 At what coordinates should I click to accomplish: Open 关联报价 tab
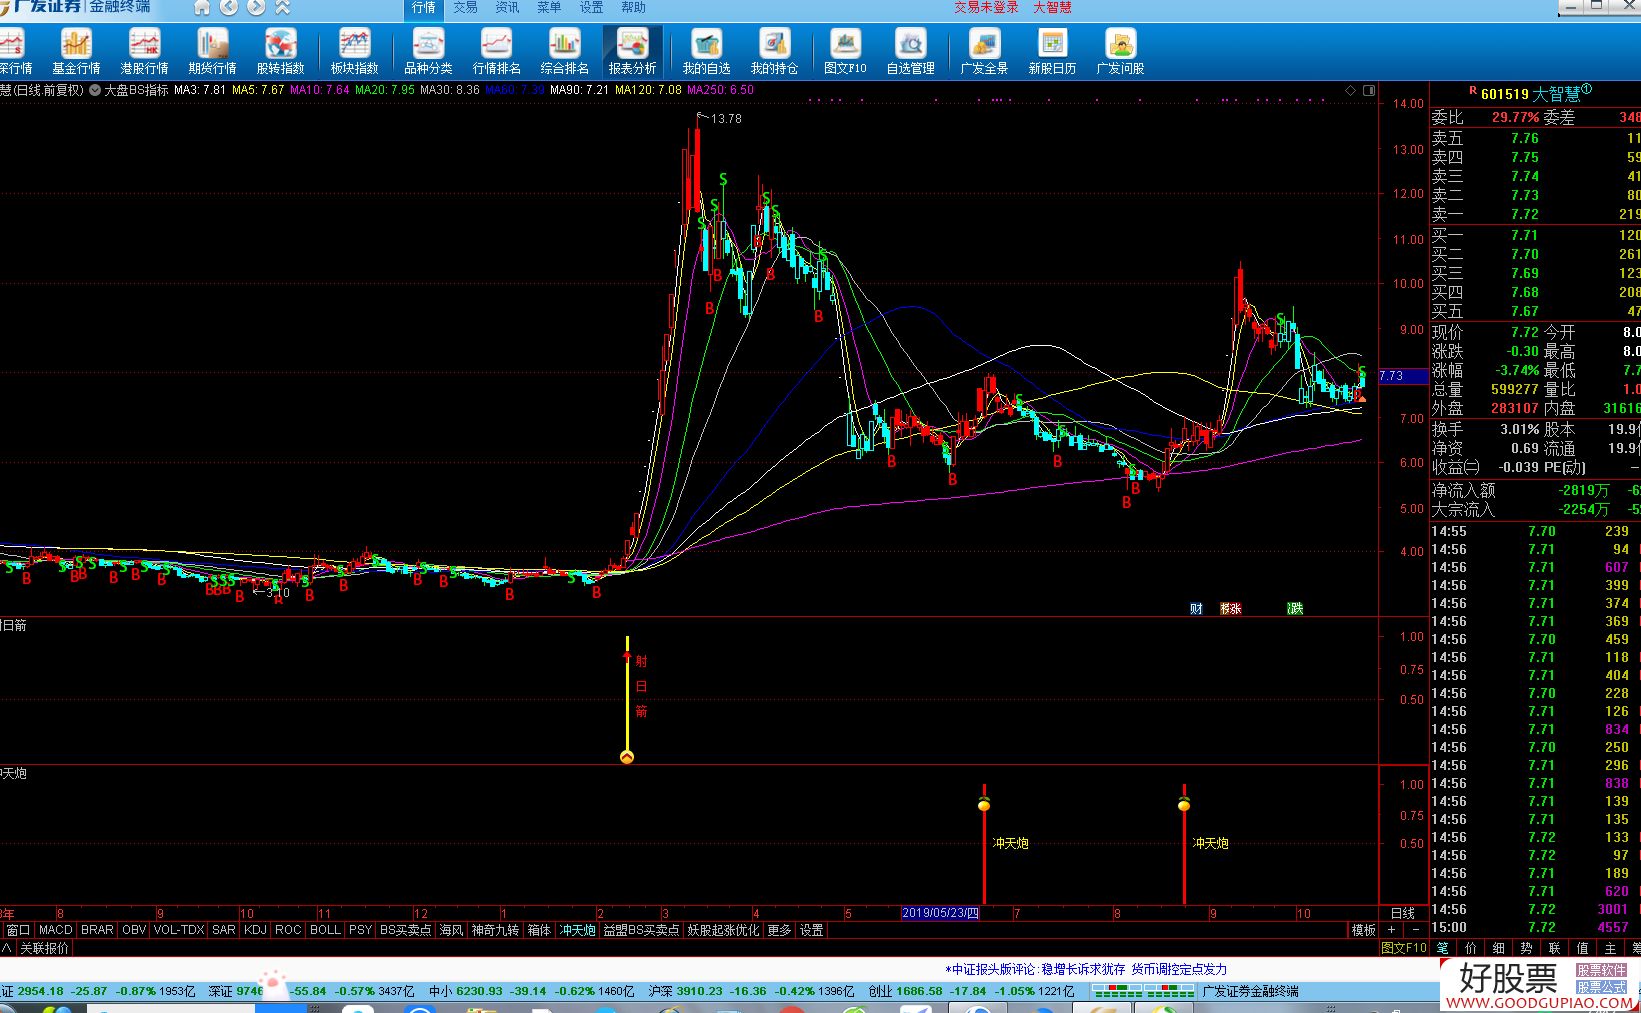click(x=45, y=948)
